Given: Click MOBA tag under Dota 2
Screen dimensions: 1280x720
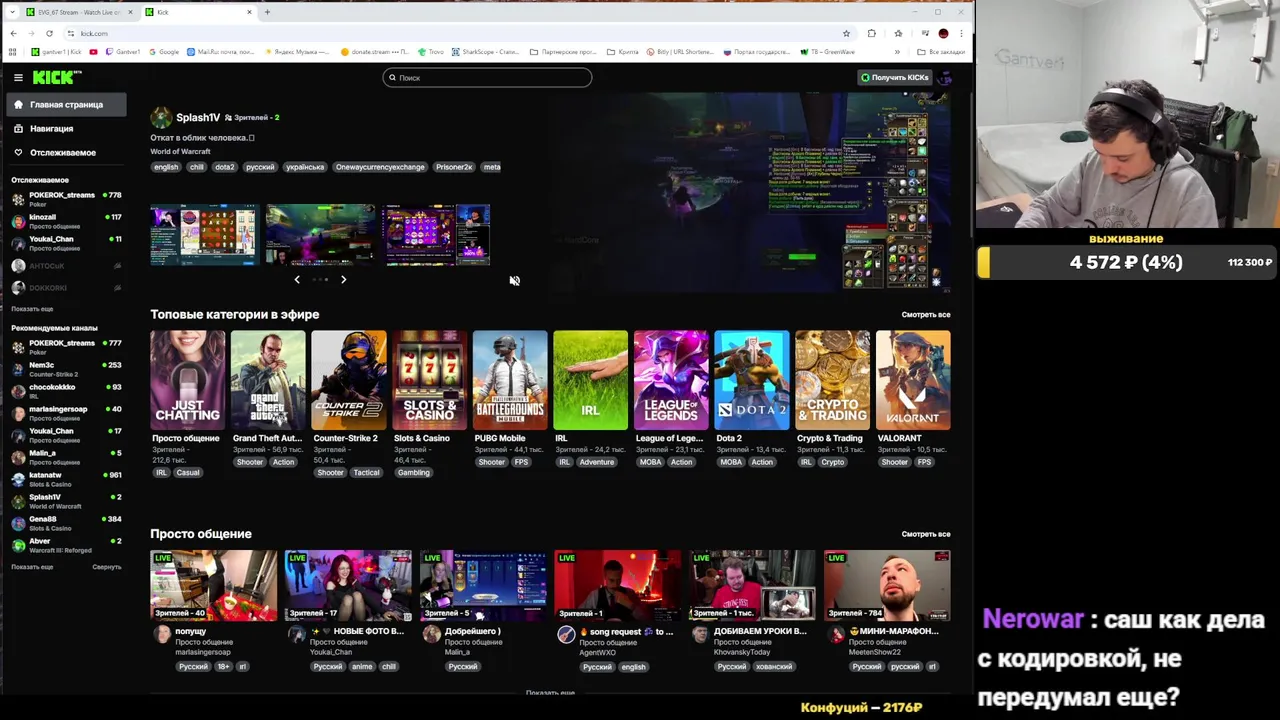Looking at the screenshot, I should (x=731, y=462).
